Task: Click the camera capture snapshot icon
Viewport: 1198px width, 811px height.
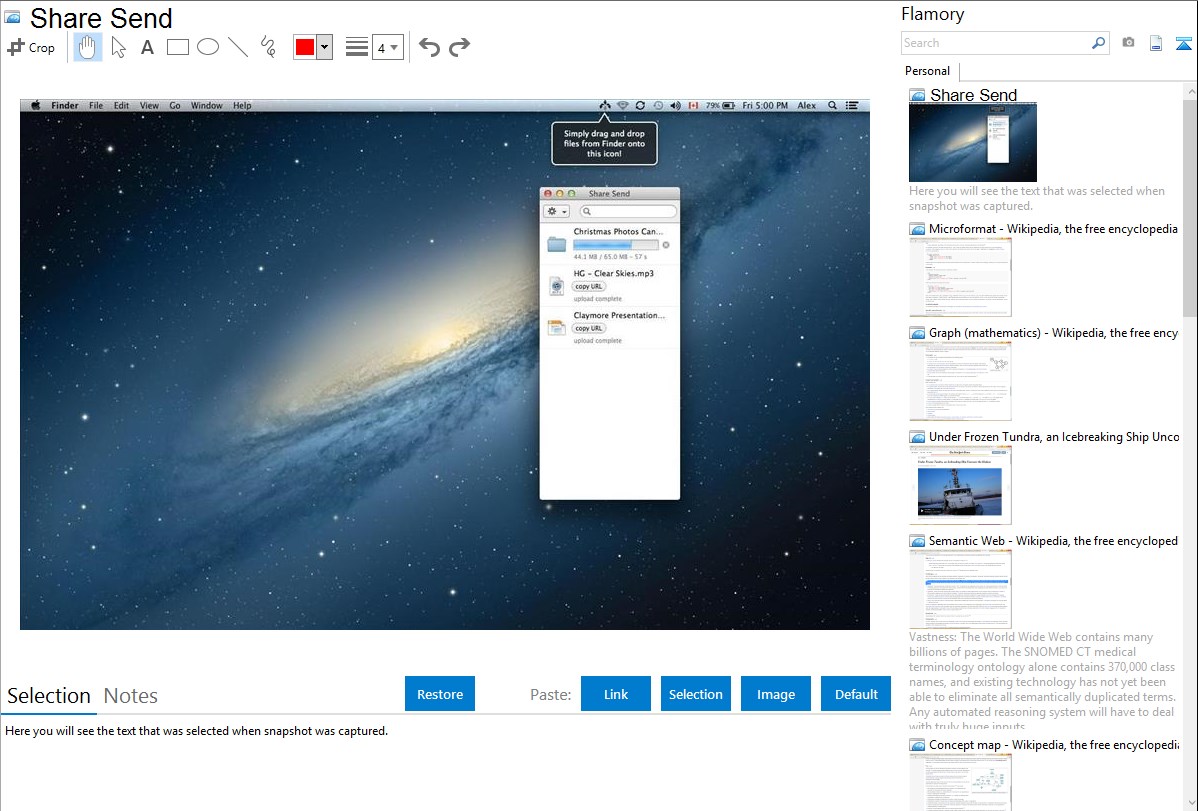Action: pos(1128,43)
